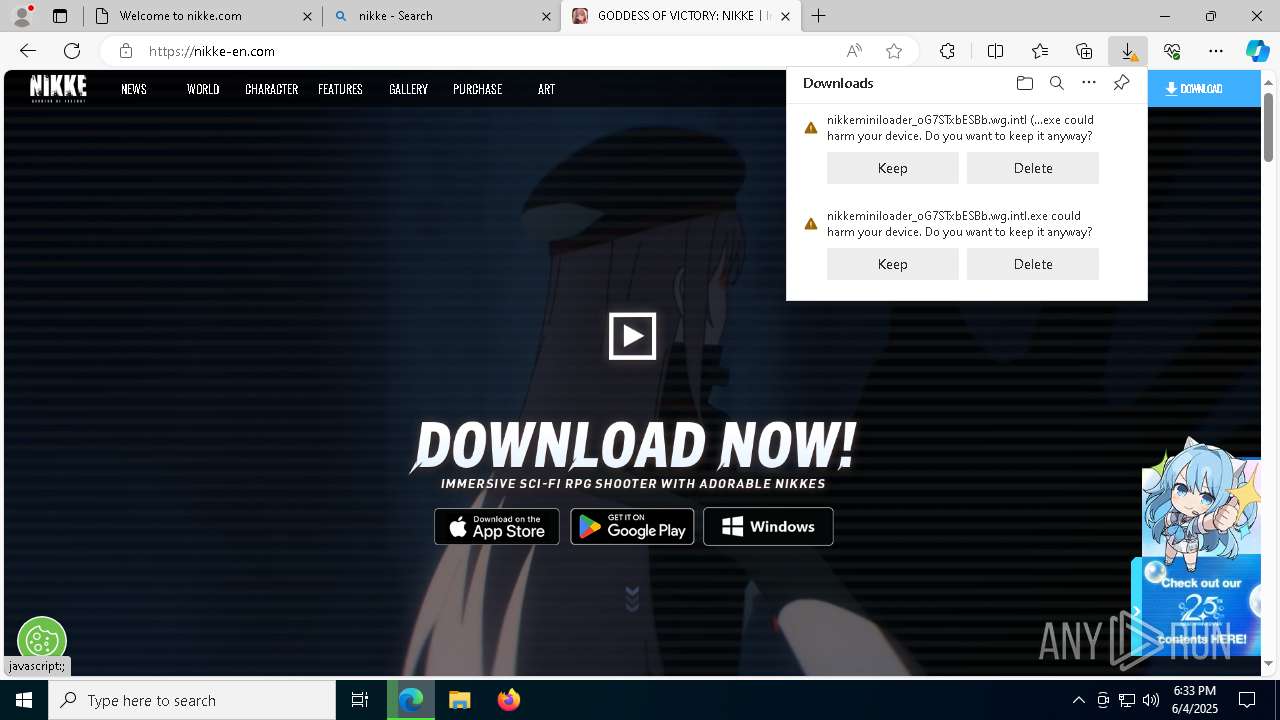The image size is (1280, 720).
Task: Open the tab actions menu icon
Action: pyautogui.click(x=60, y=16)
